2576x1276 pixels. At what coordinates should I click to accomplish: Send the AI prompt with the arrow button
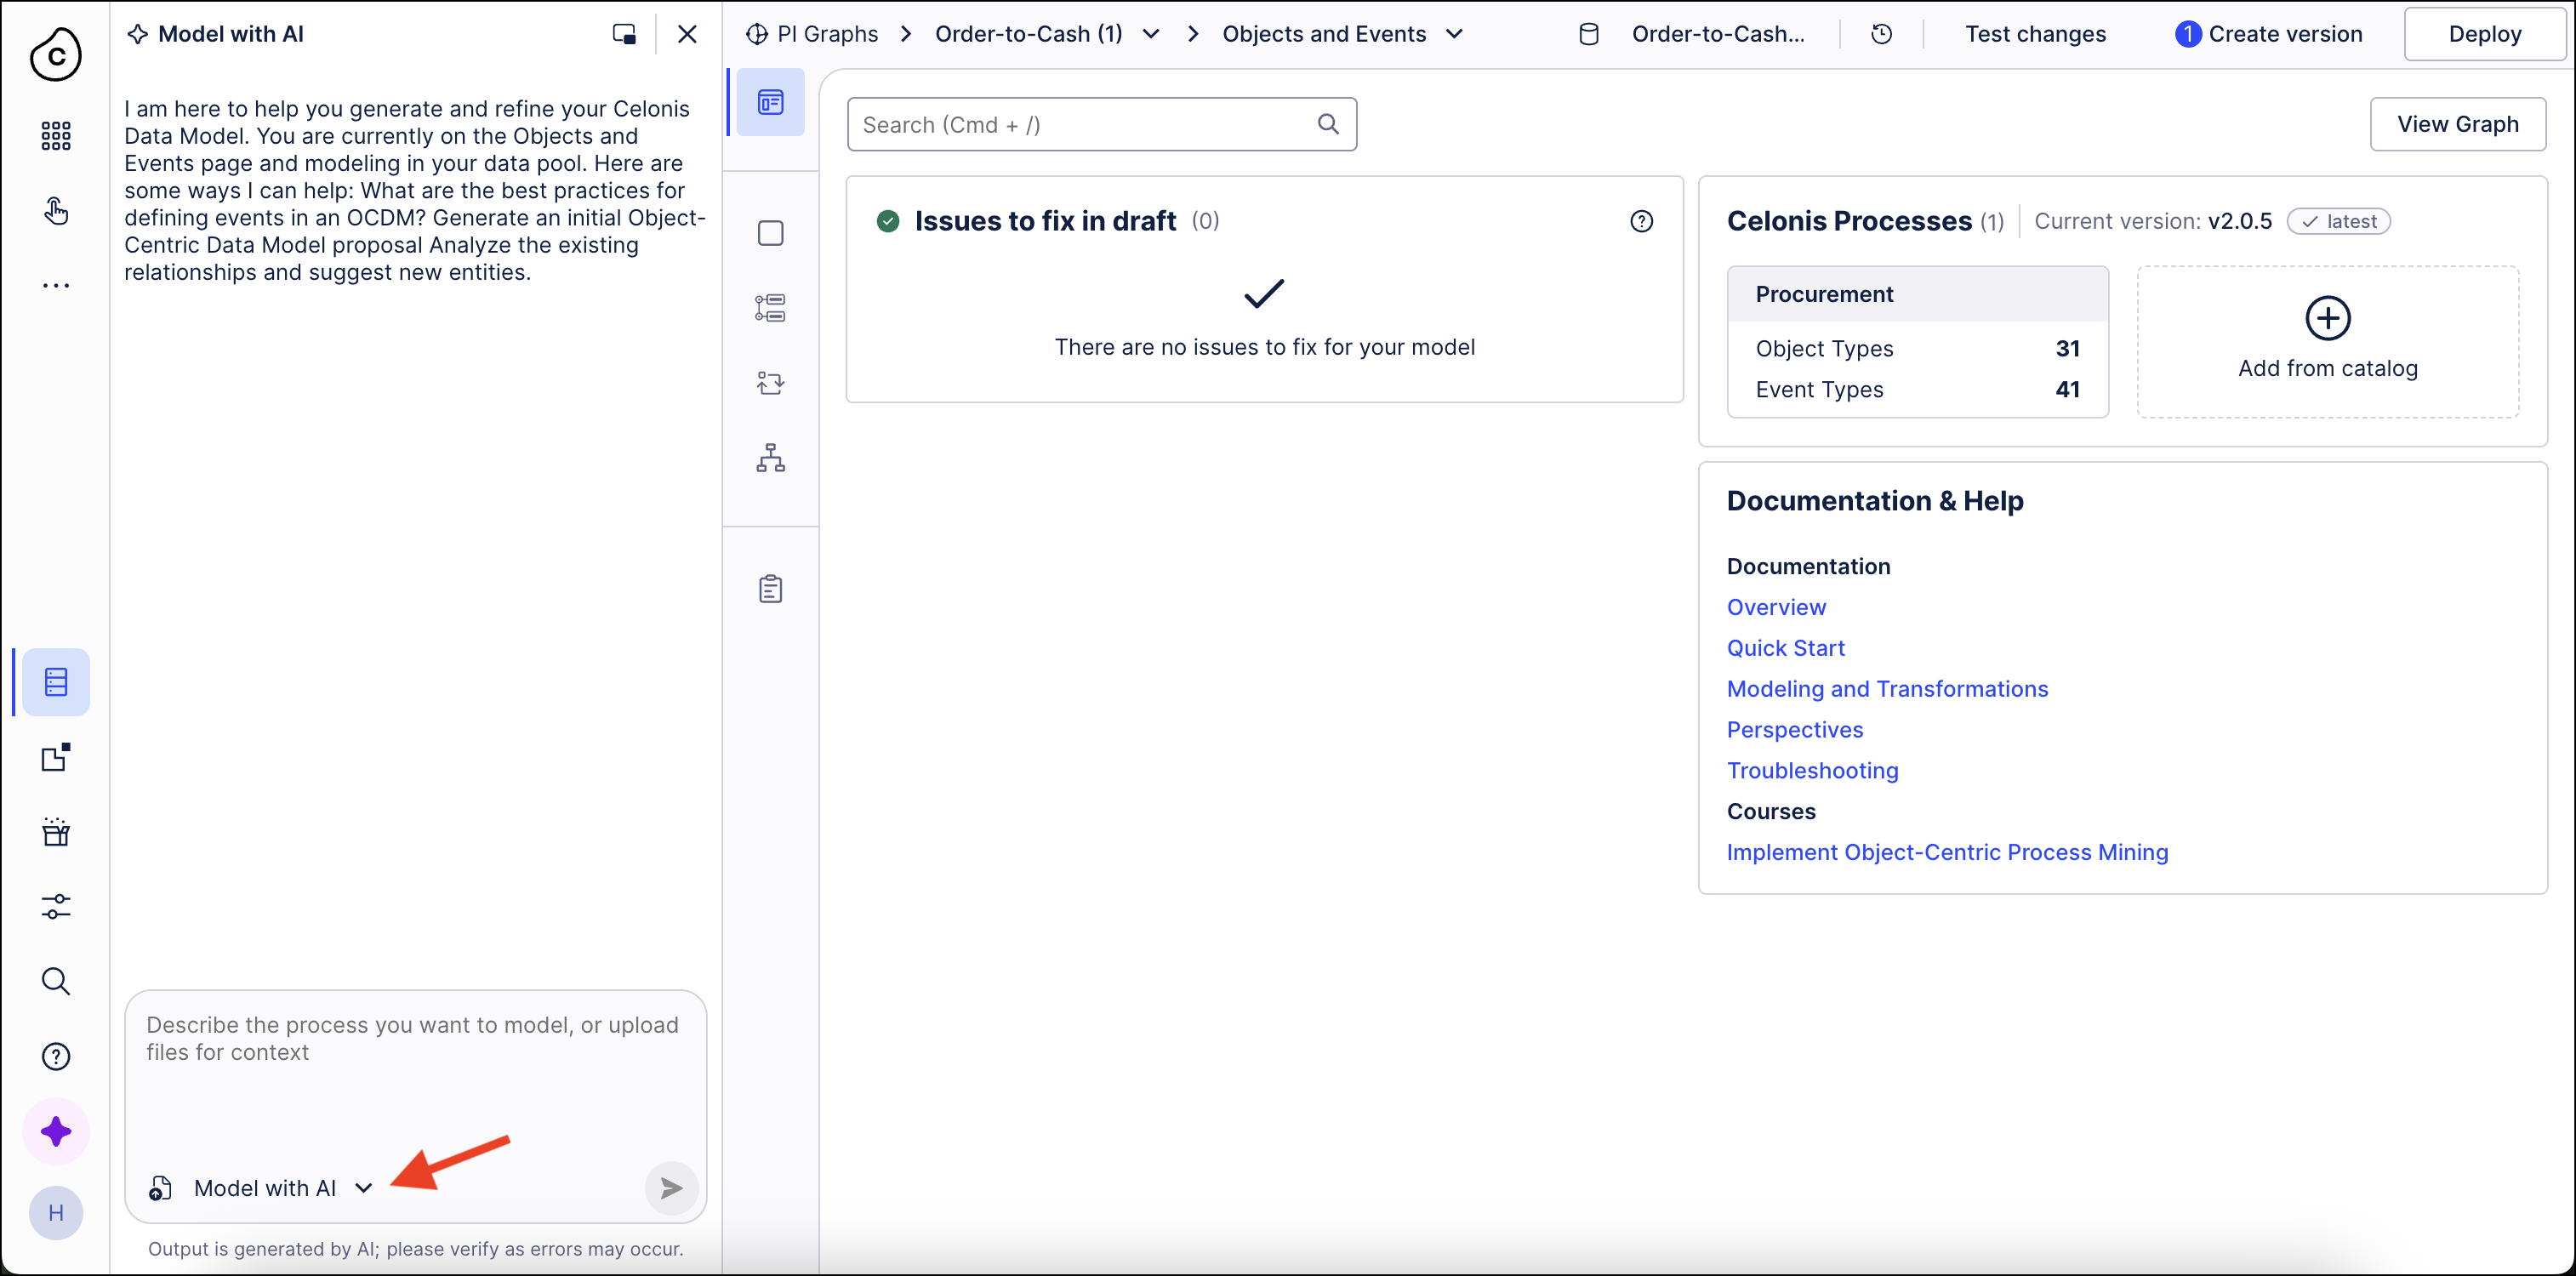[x=671, y=1187]
